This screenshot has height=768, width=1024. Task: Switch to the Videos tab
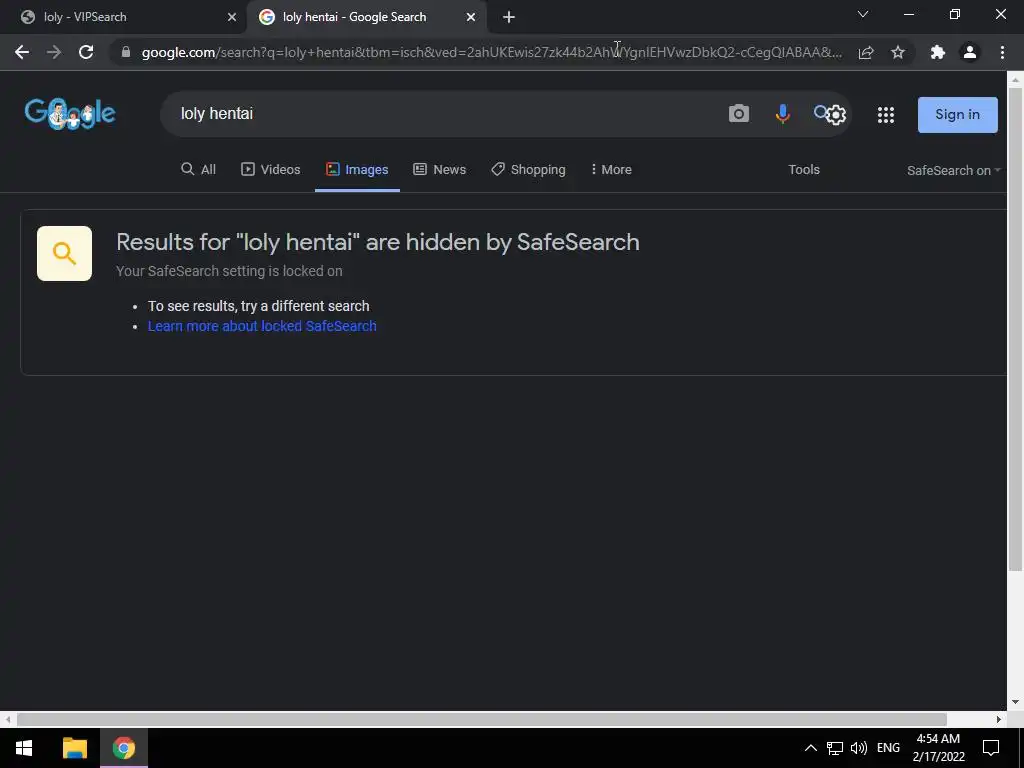[x=270, y=170]
